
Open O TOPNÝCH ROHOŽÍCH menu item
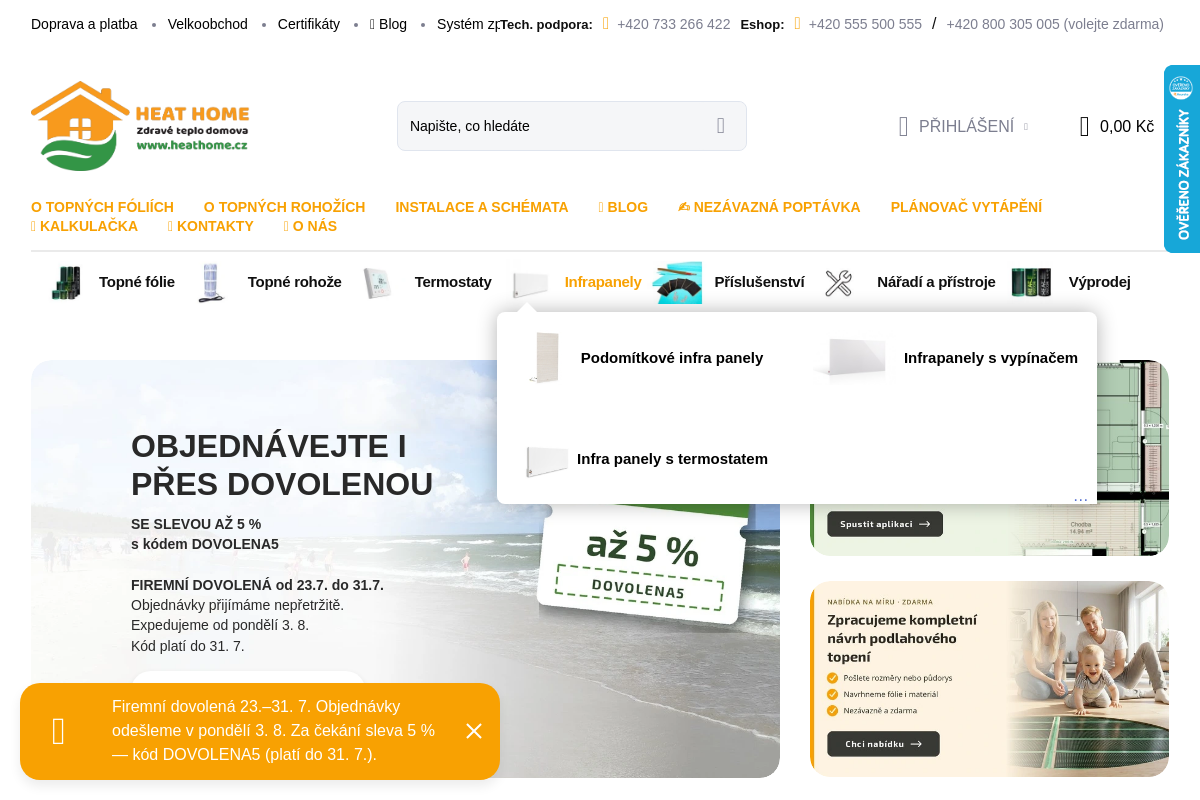click(284, 207)
